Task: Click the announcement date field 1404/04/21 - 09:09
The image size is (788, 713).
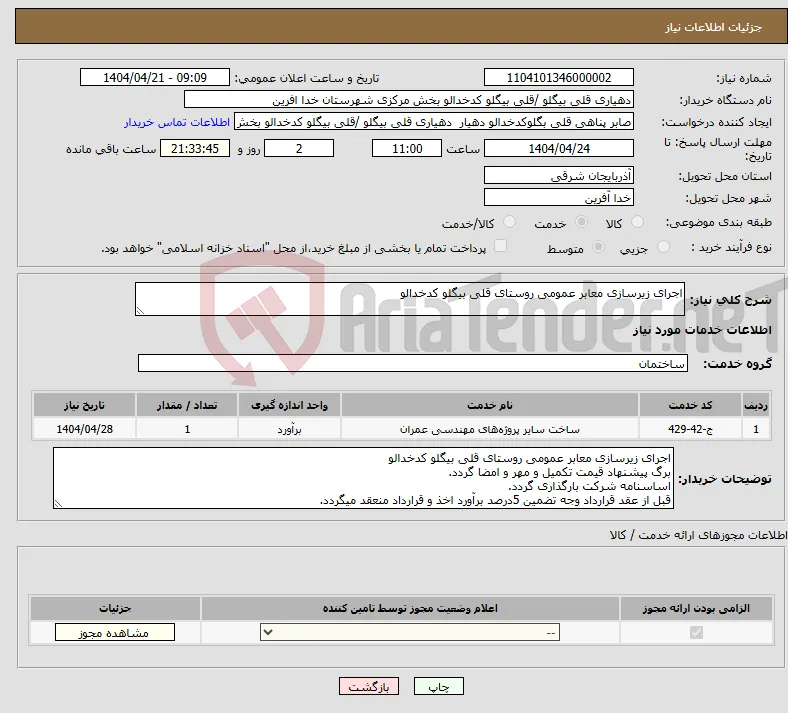Action: coord(155,77)
